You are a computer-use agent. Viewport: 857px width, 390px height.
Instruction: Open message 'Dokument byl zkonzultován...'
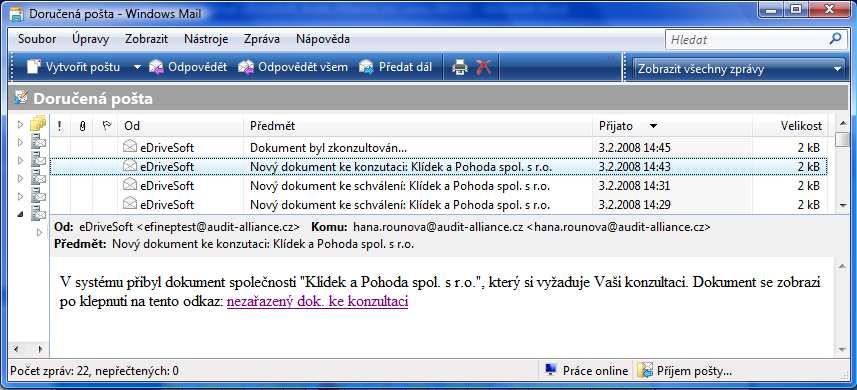328,147
